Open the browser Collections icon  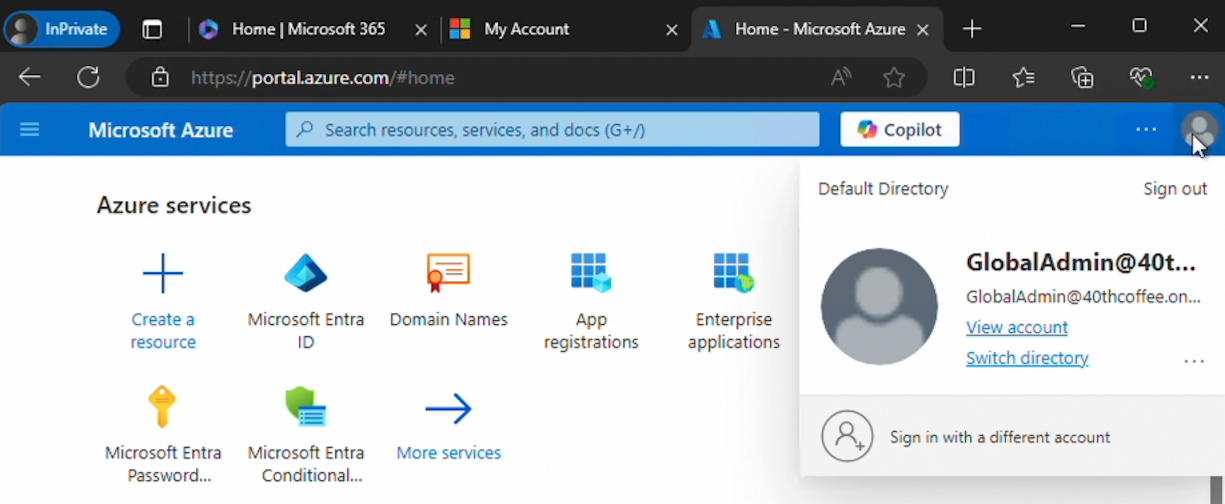pos(1082,77)
